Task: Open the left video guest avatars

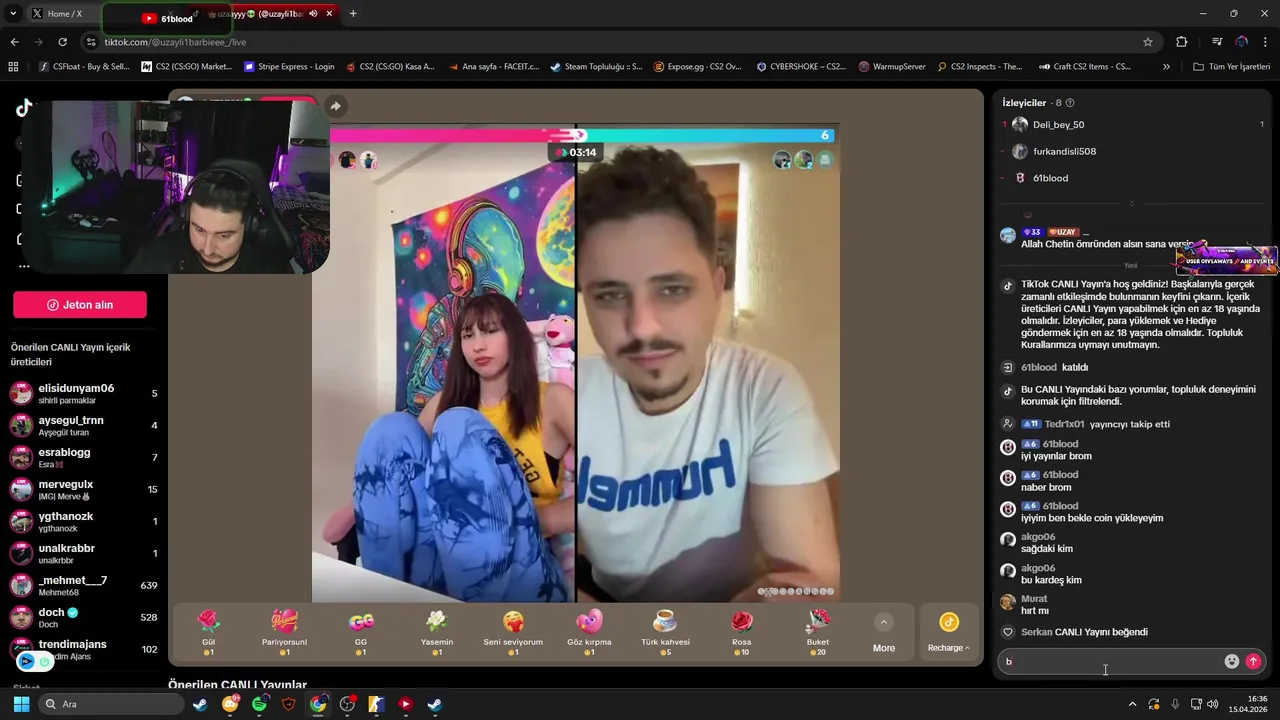Action: (x=357, y=160)
